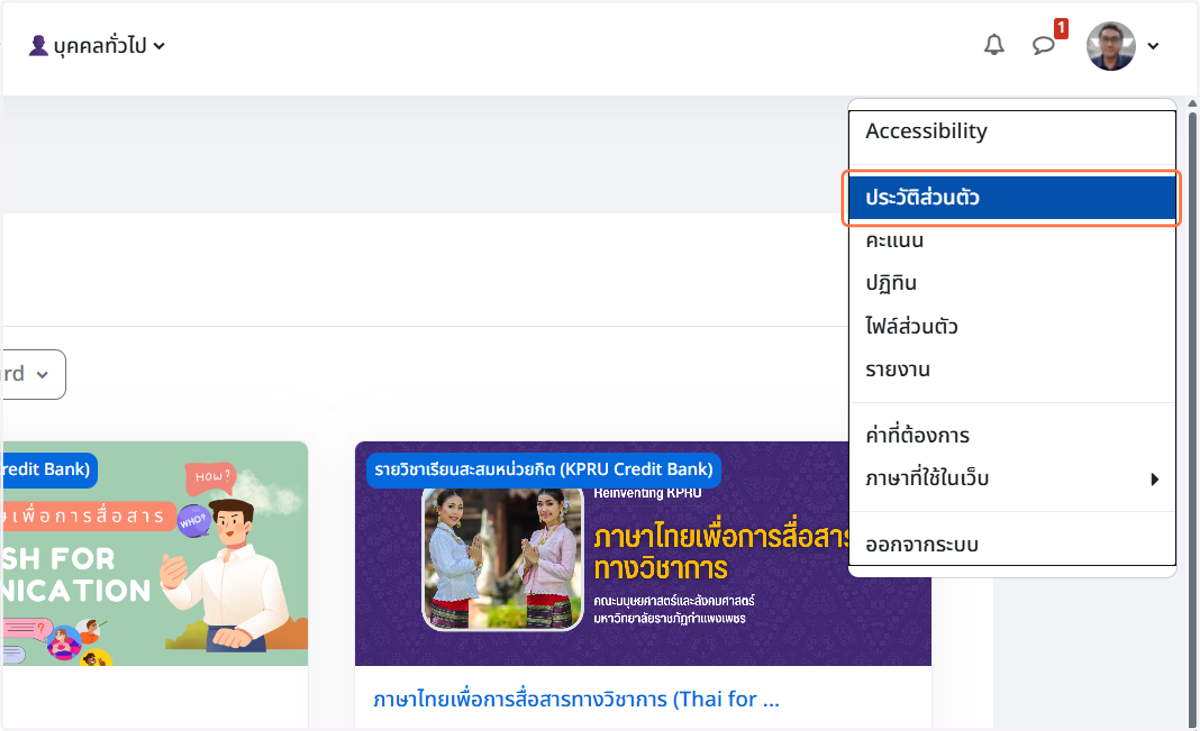The image size is (1200, 731).
Task: Expand the บุคคลทั่วไป dropdown menu
Action: pyautogui.click(x=97, y=45)
